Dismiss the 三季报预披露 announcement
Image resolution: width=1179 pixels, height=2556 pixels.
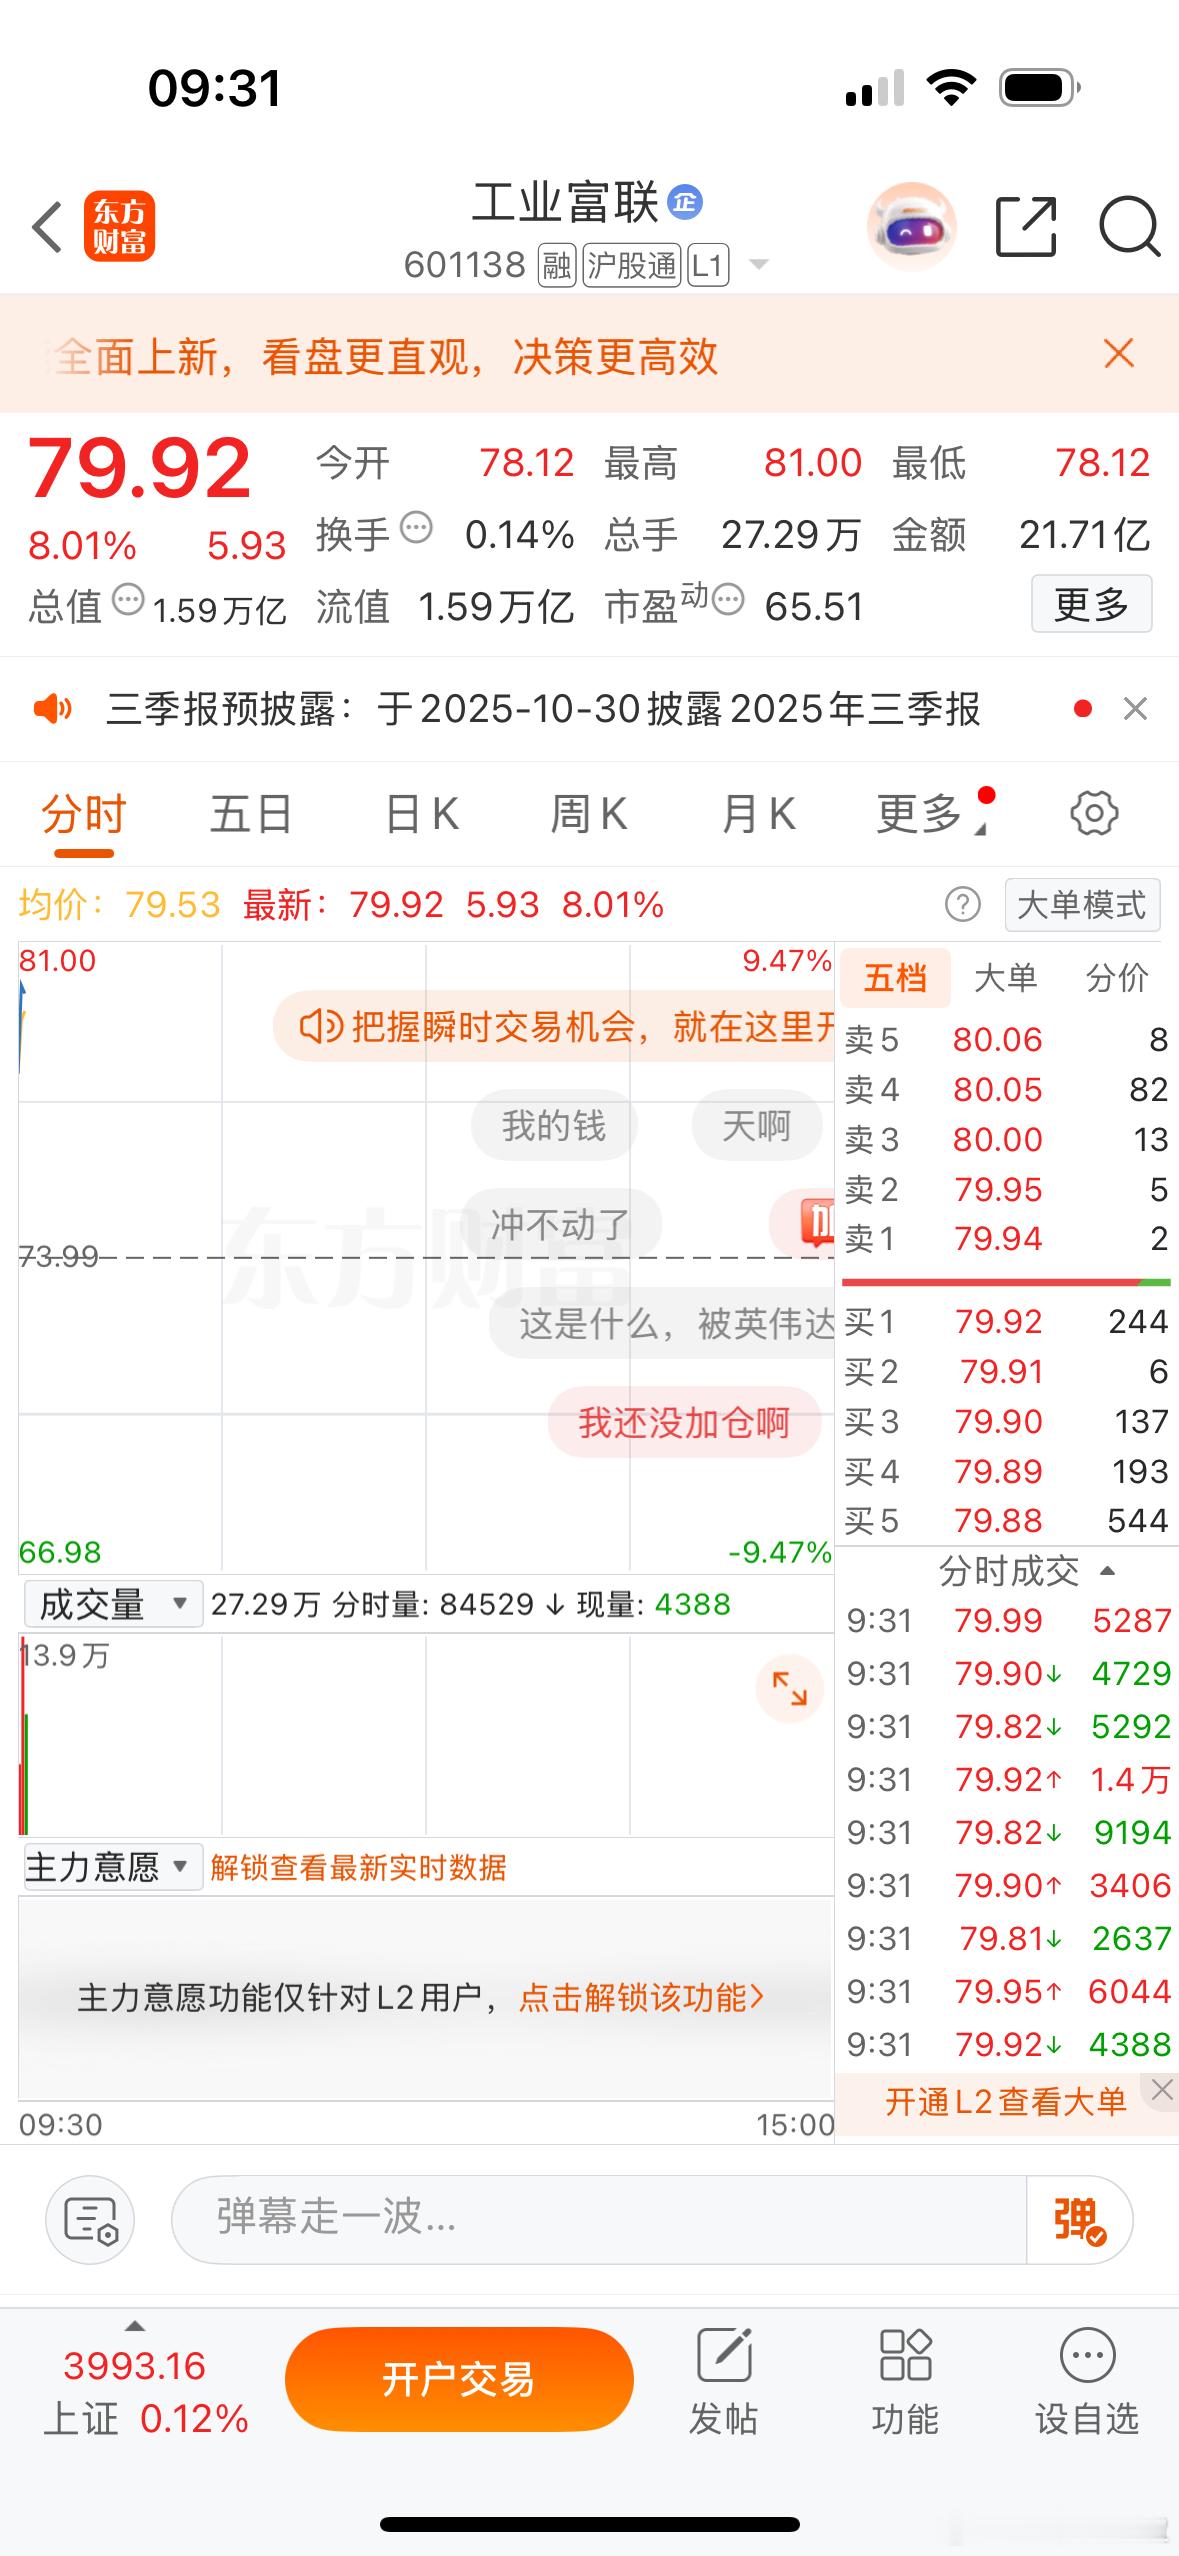click(x=1135, y=709)
